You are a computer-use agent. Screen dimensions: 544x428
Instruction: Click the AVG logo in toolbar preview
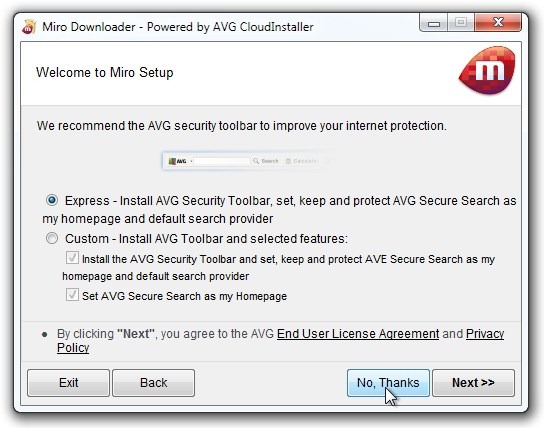(x=177, y=161)
